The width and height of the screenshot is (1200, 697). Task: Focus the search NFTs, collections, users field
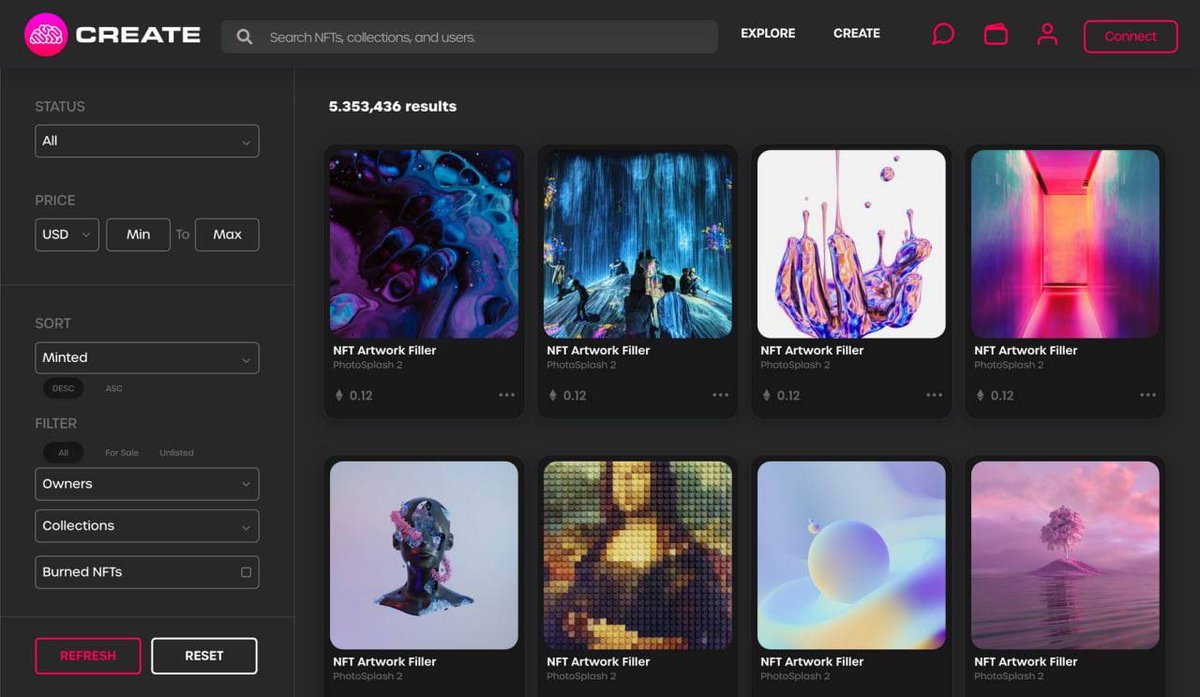click(470, 37)
